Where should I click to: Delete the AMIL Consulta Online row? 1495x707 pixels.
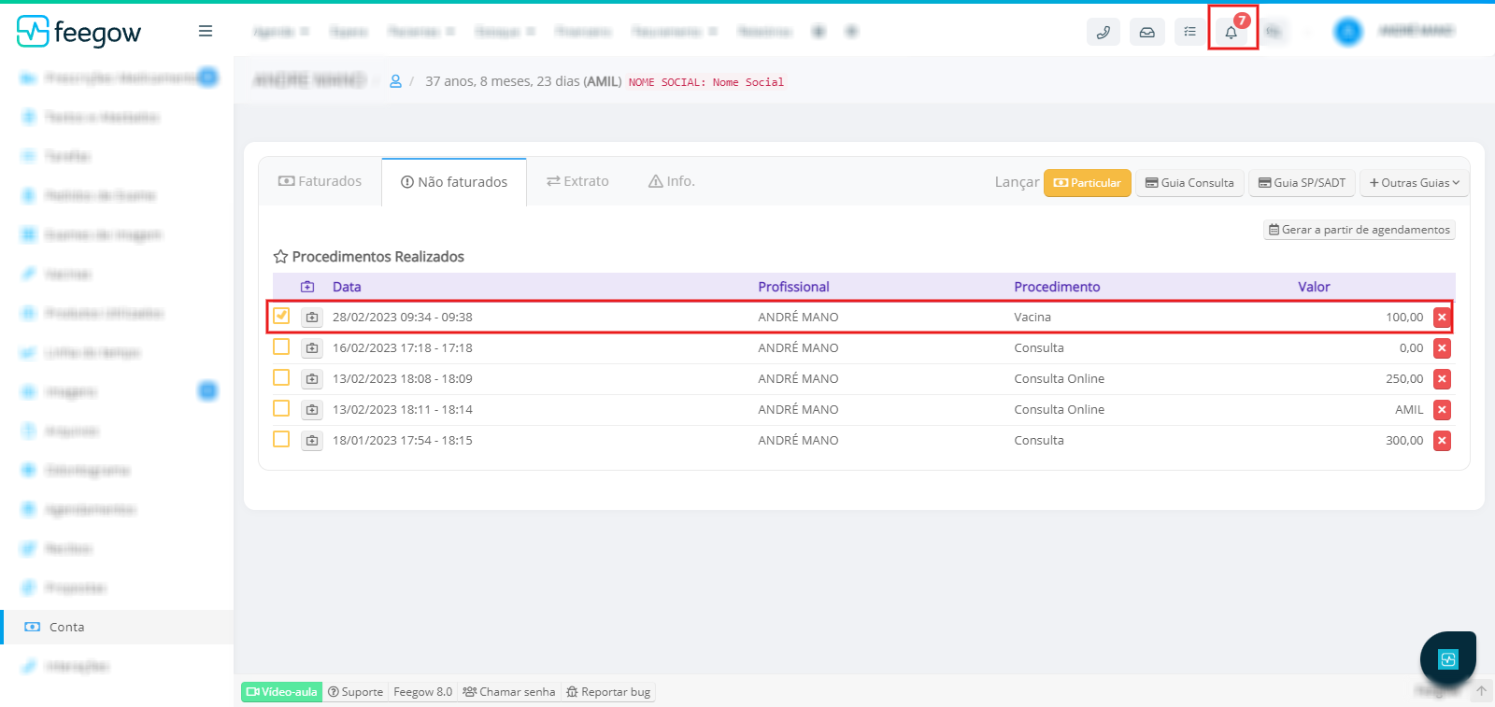pos(1442,409)
